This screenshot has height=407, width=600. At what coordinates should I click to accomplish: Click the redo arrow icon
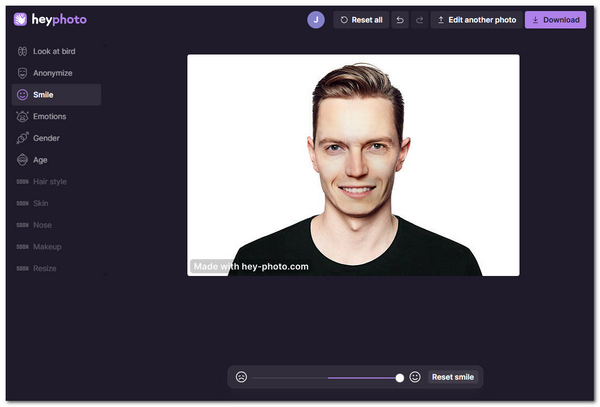pos(419,20)
